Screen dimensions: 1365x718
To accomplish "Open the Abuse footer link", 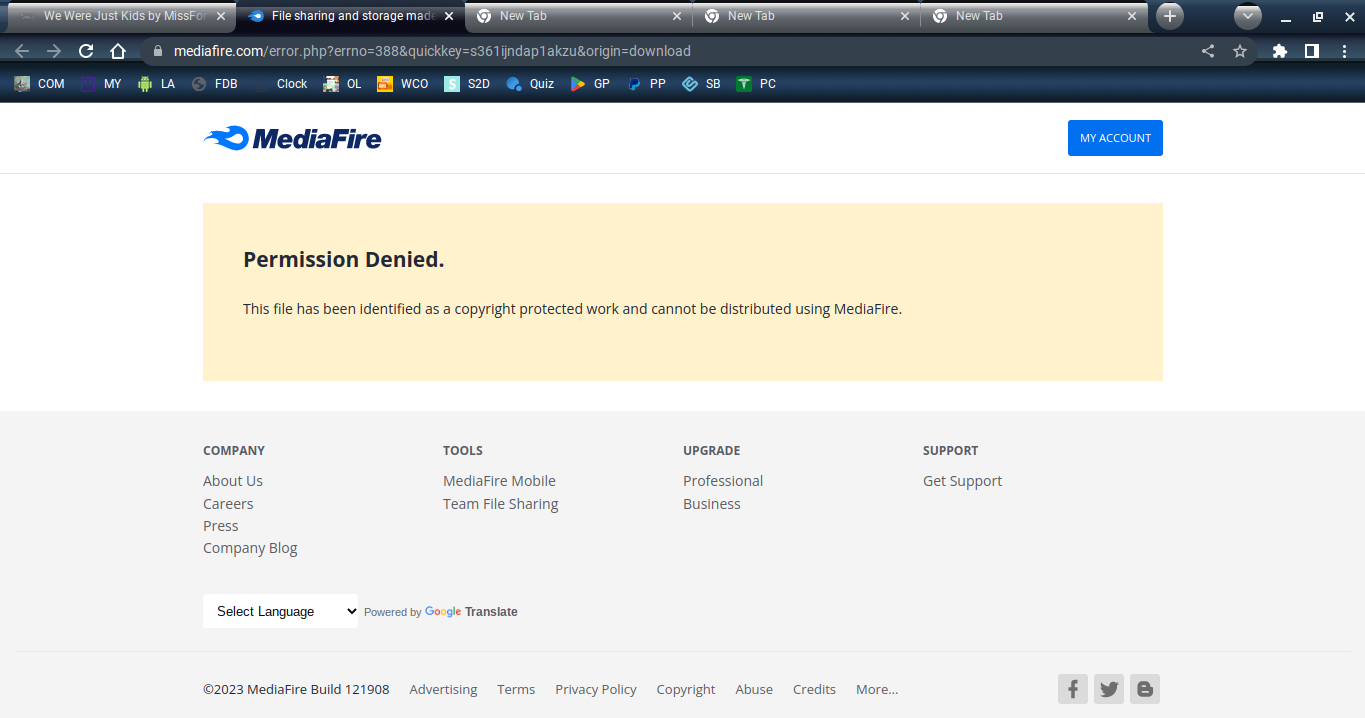I will [754, 689].
